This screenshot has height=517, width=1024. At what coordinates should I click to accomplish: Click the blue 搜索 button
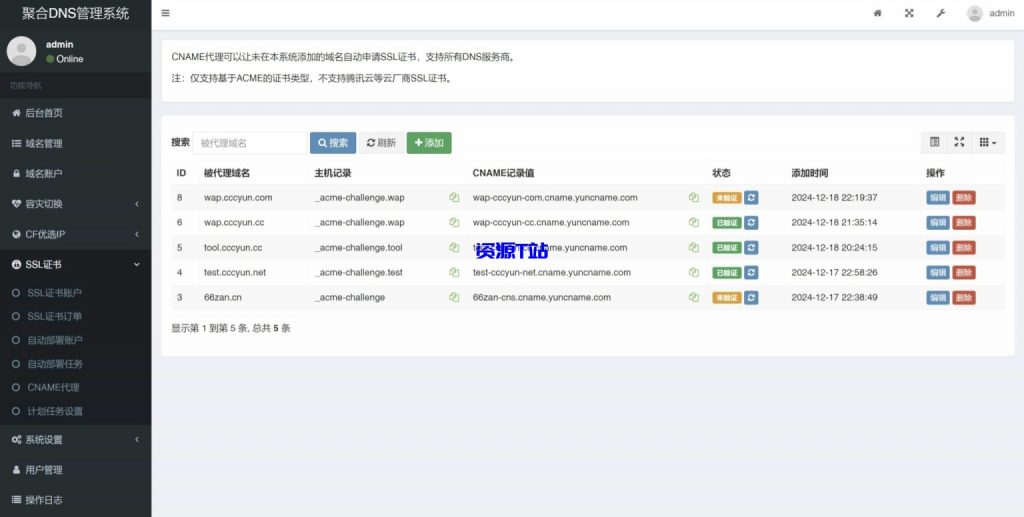tap(333, 143)
